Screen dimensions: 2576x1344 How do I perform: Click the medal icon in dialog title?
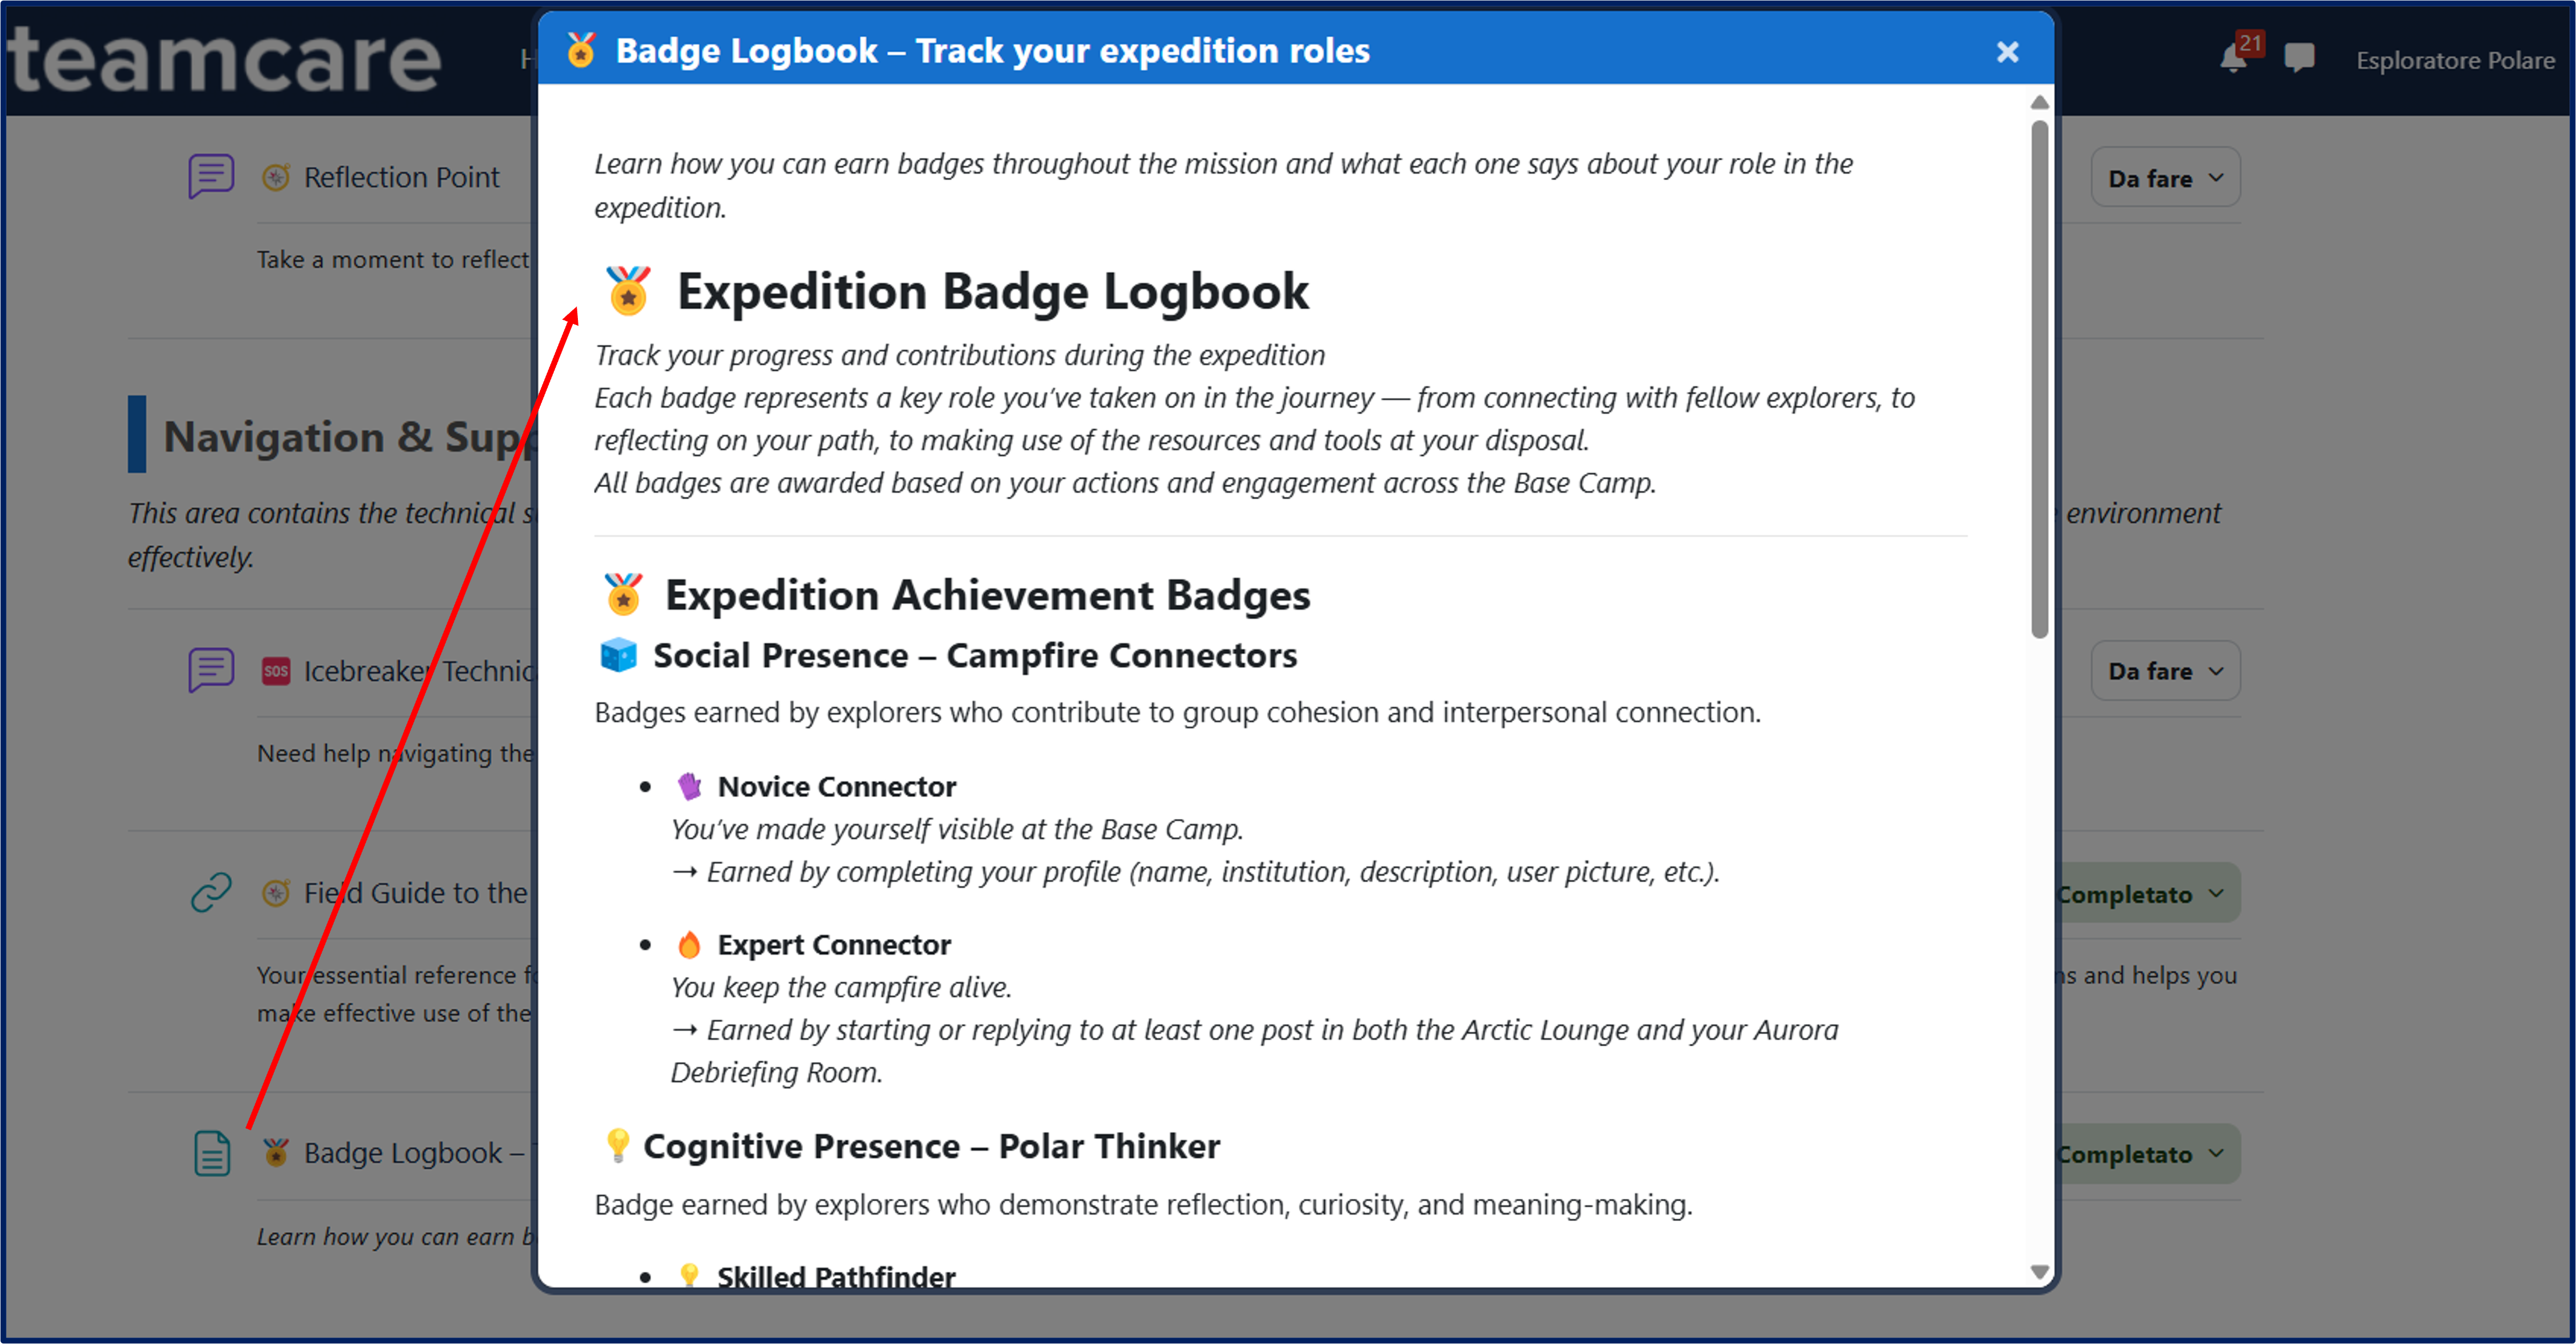point(581,50)
